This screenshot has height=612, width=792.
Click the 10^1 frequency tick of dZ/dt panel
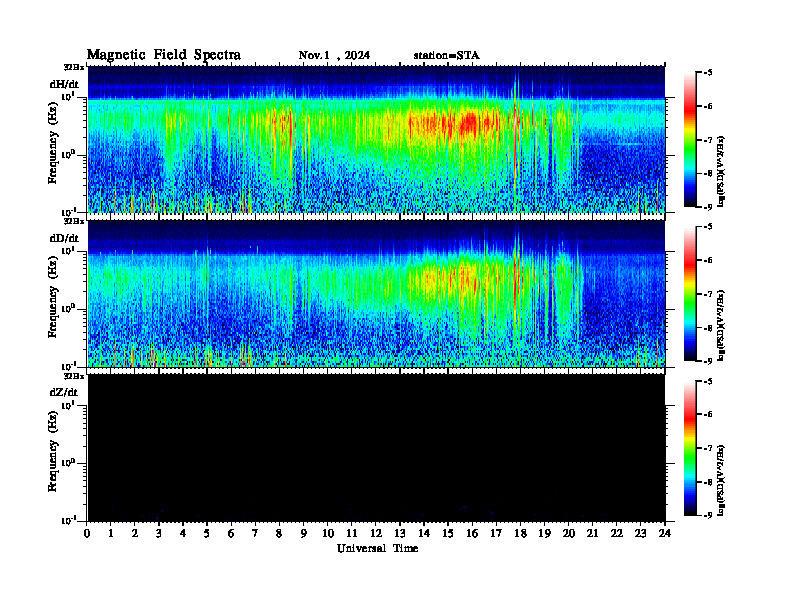68,405
